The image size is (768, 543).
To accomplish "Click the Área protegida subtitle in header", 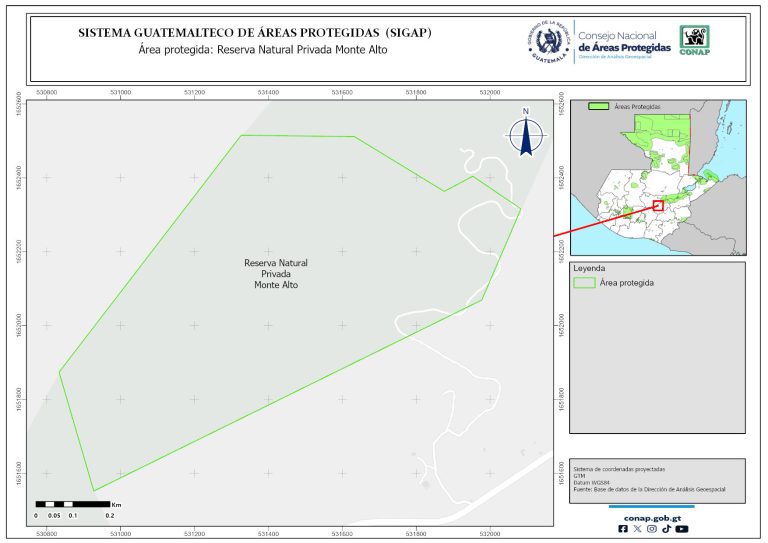I will (x=255, y=49).
